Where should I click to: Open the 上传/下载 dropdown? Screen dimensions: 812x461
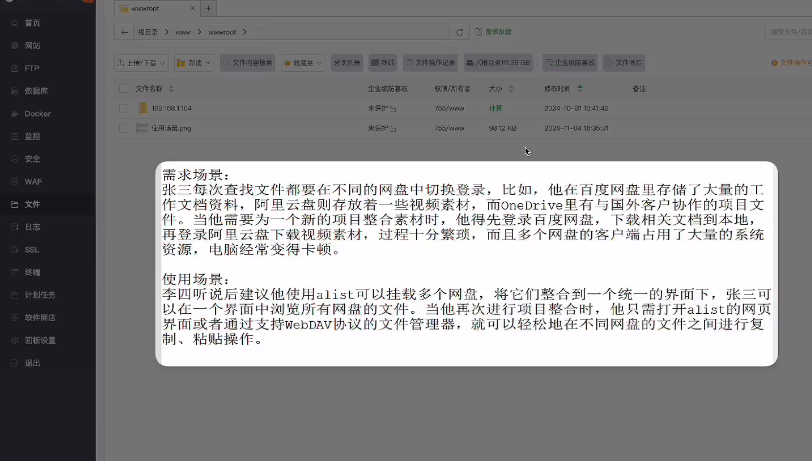[141, 63]
